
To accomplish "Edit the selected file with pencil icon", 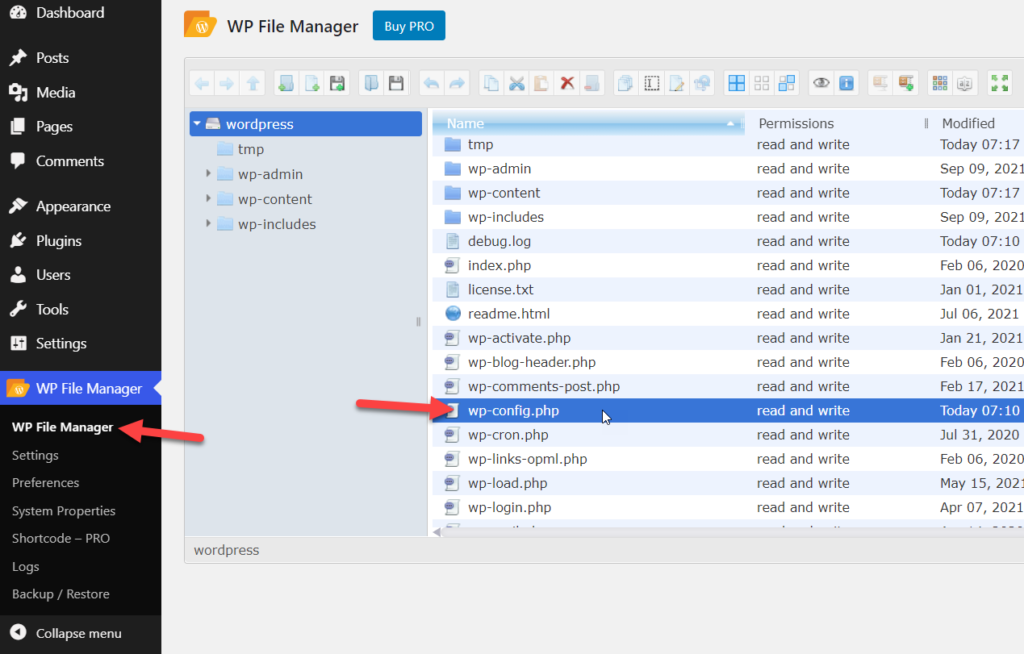I will 677,84.
